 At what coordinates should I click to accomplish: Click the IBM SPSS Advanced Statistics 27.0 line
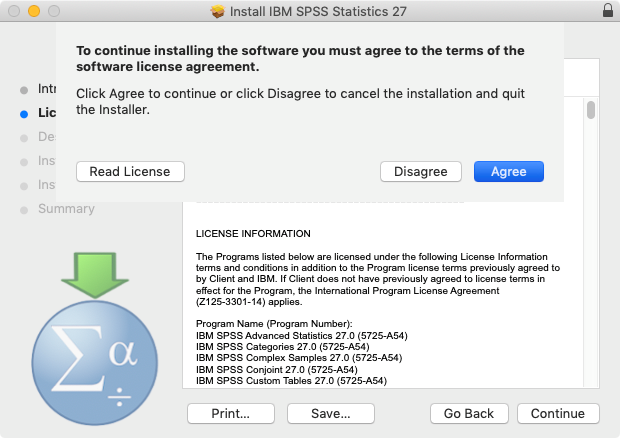(302, 336)
